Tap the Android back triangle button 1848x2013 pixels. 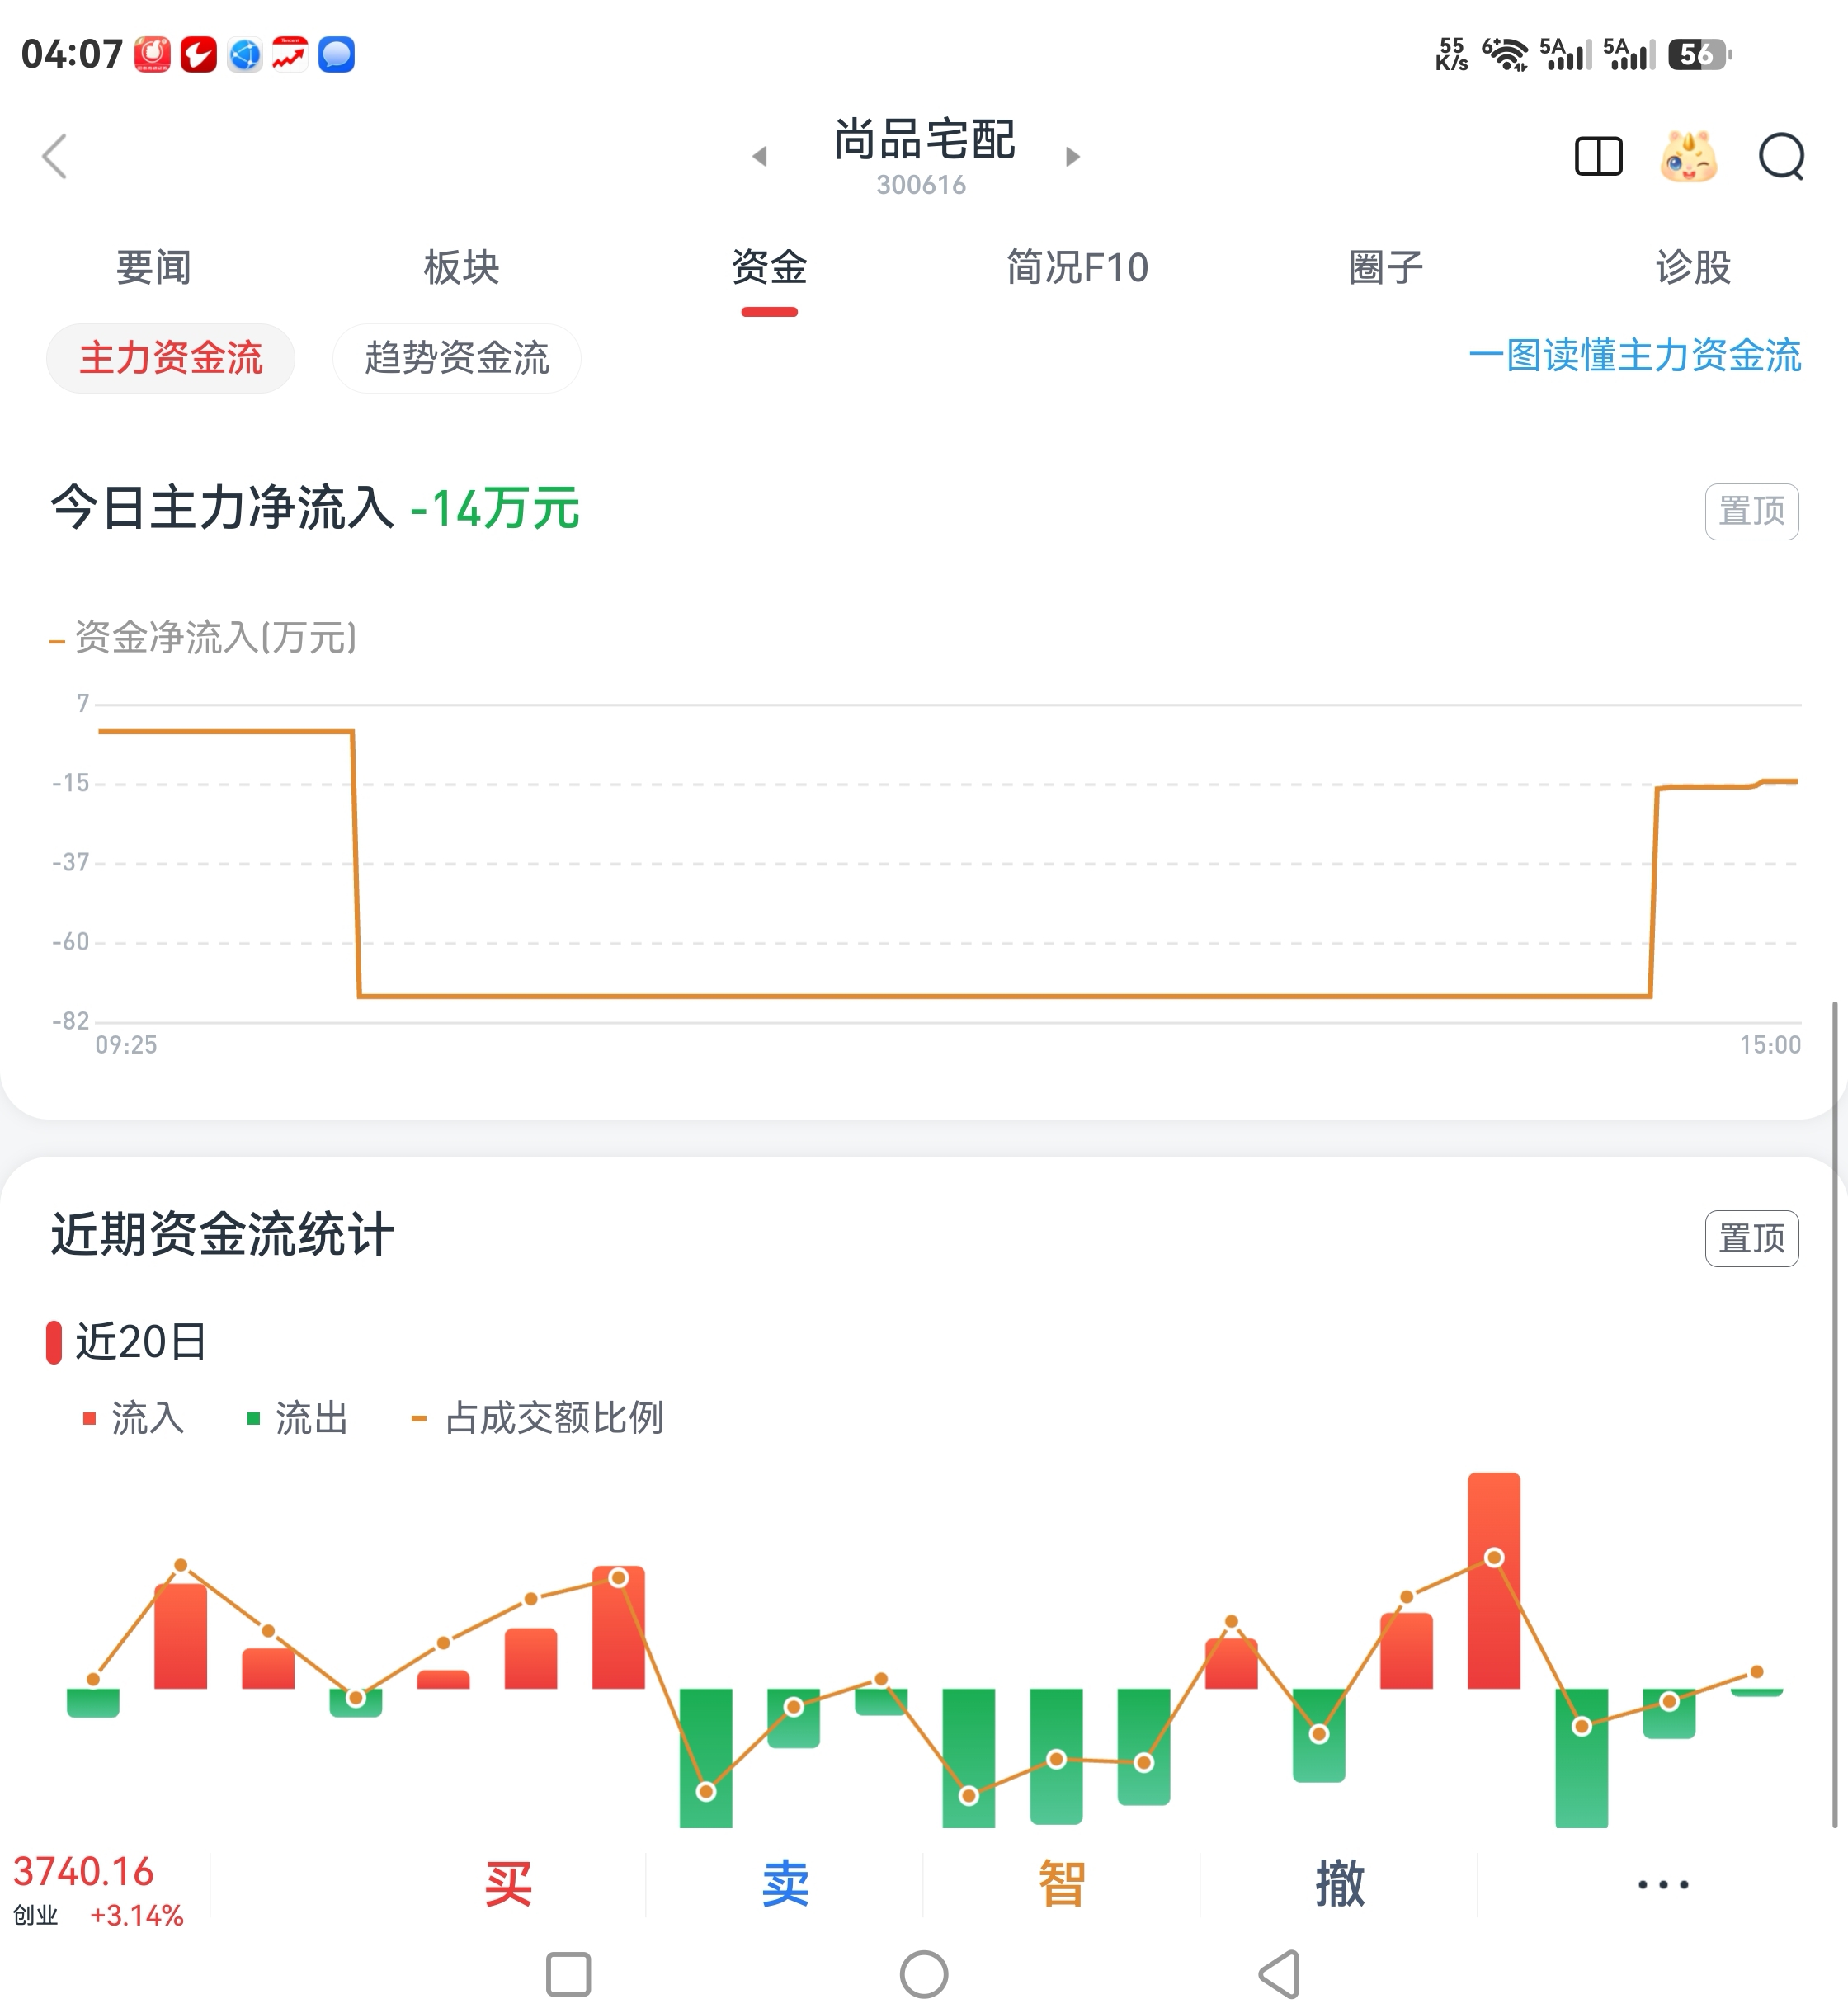[x=1279, y=1974]
